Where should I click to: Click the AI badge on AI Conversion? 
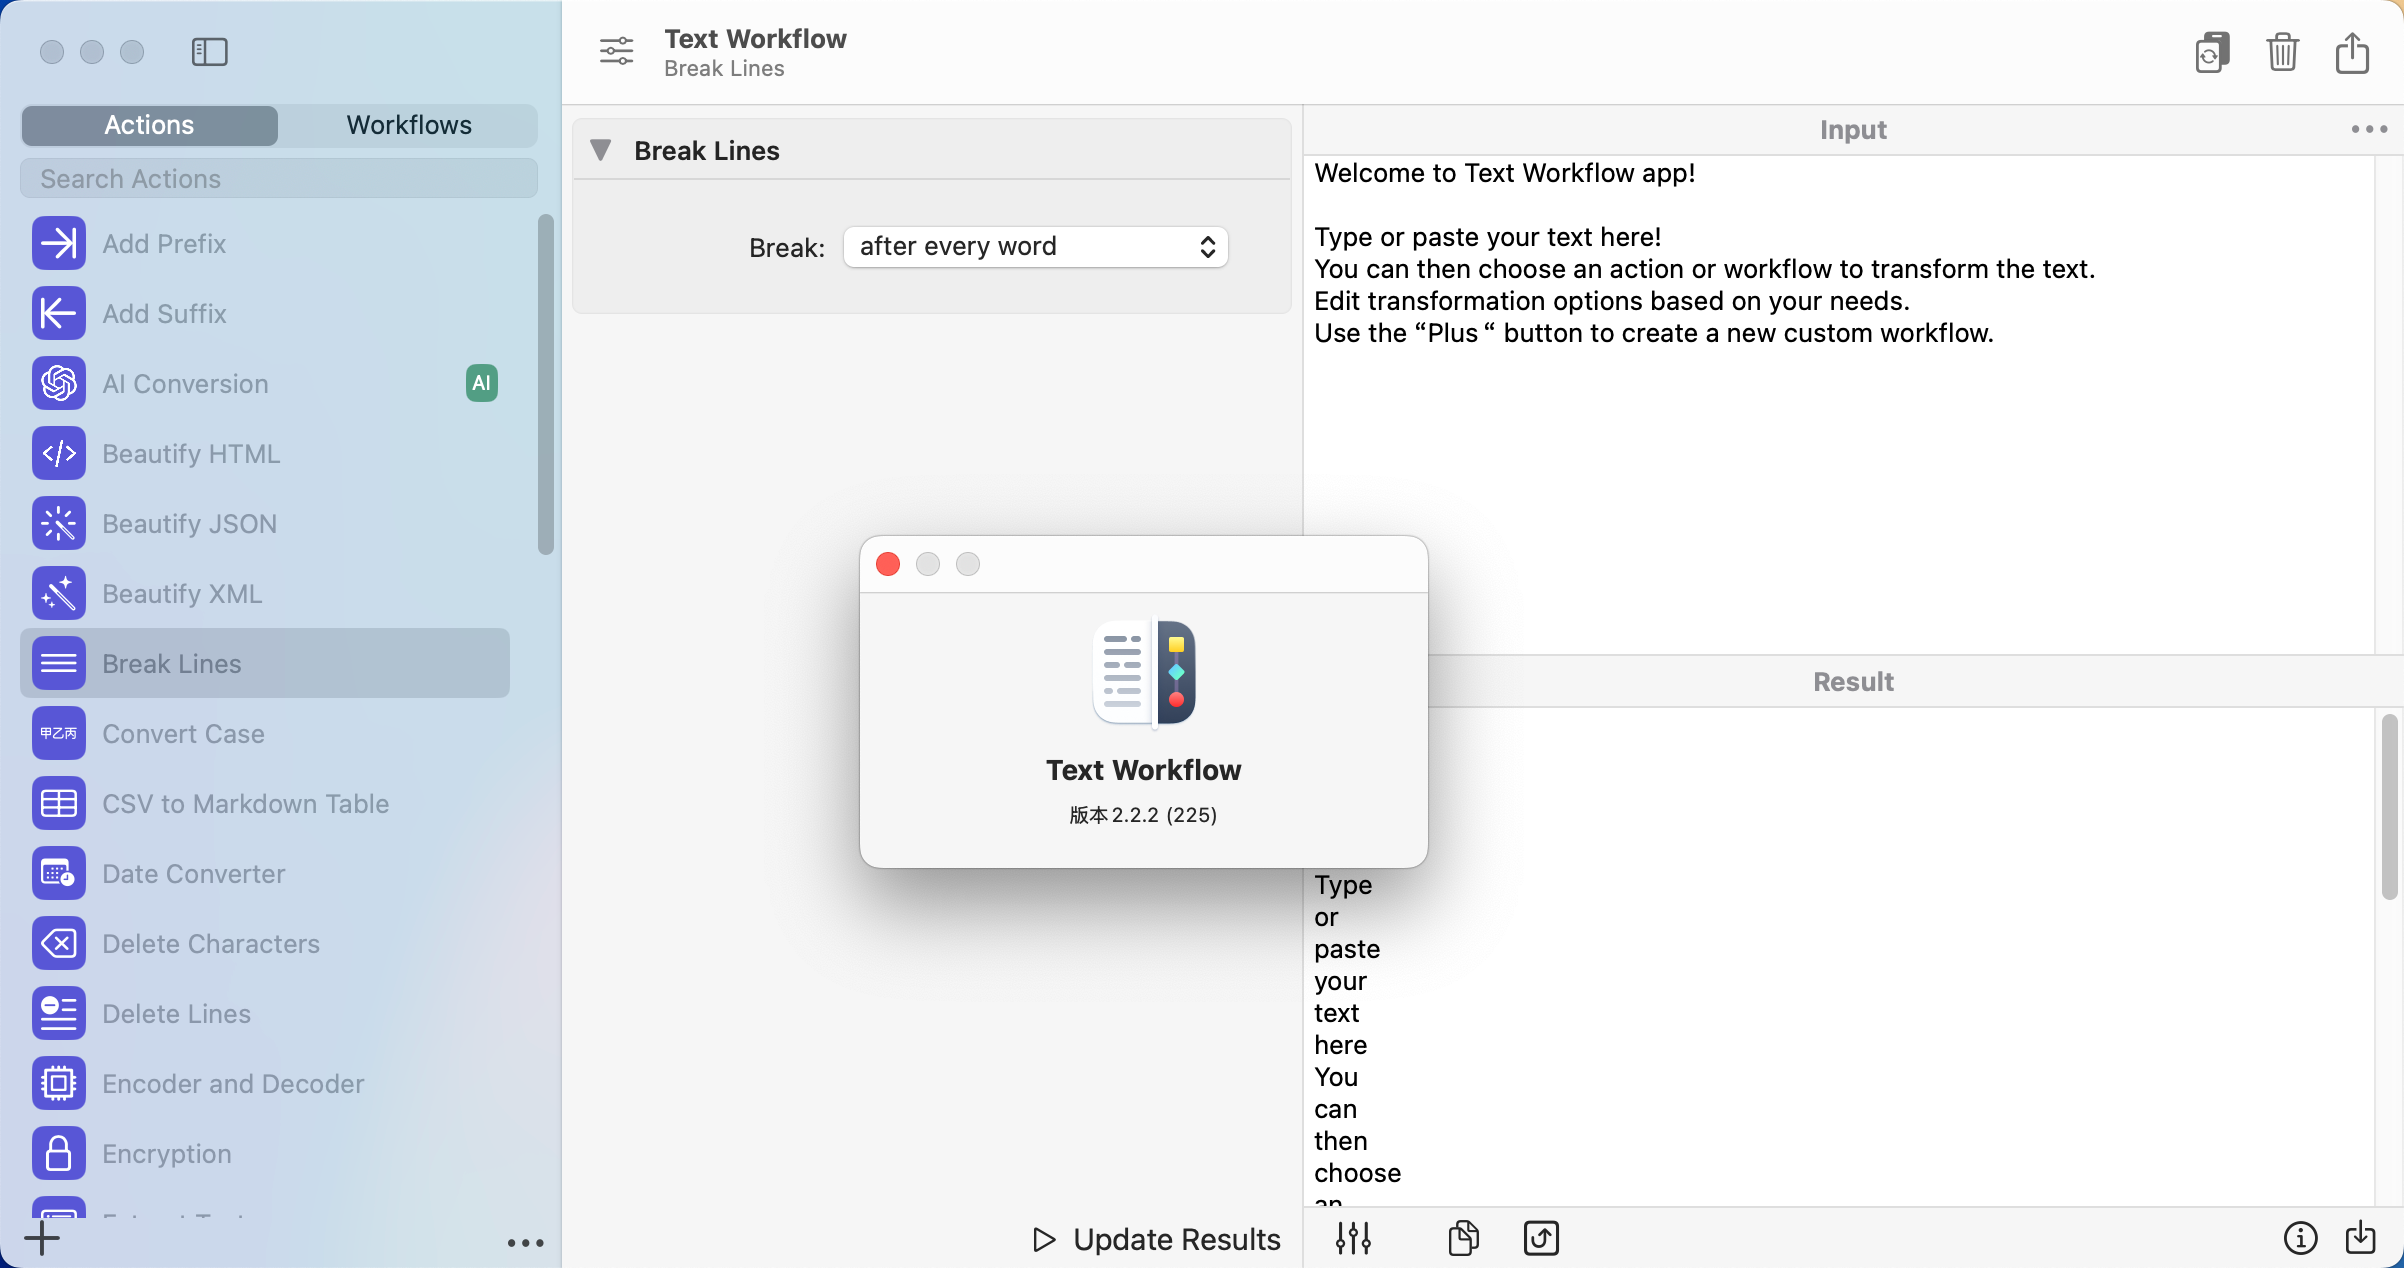coord(481,383)
